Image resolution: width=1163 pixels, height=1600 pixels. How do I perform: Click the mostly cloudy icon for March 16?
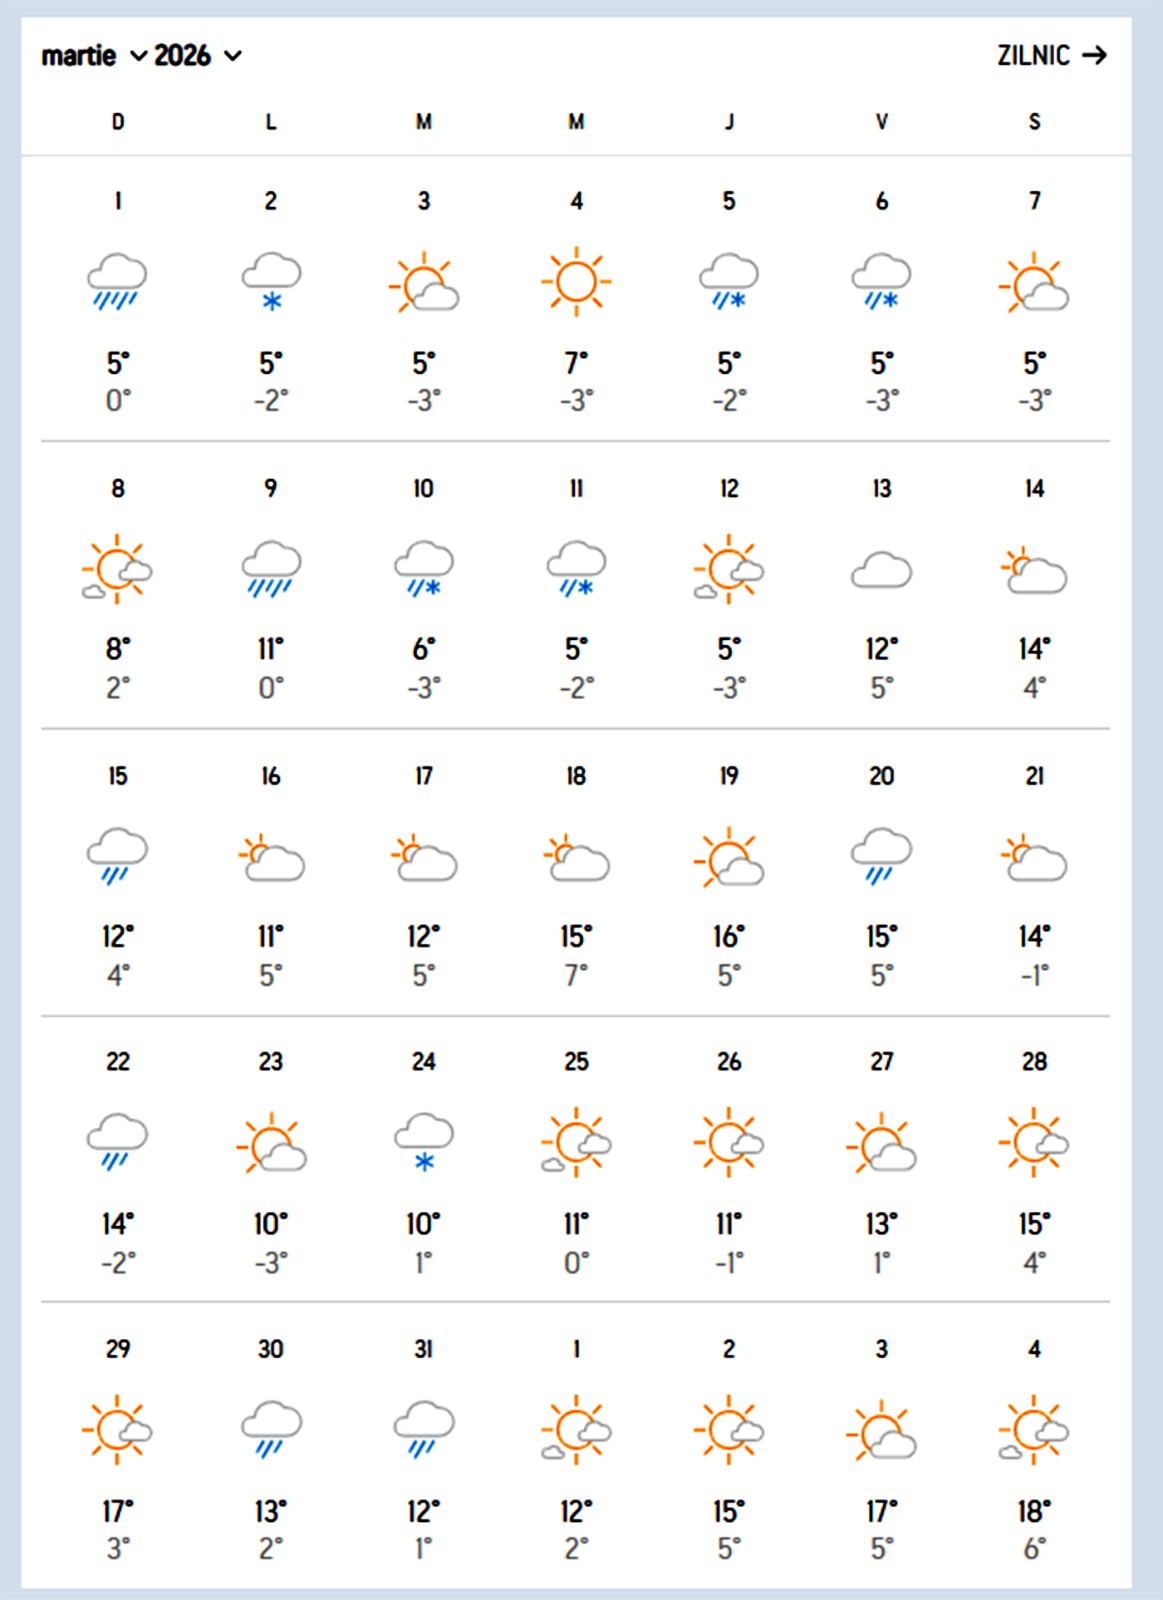[271, 857]
